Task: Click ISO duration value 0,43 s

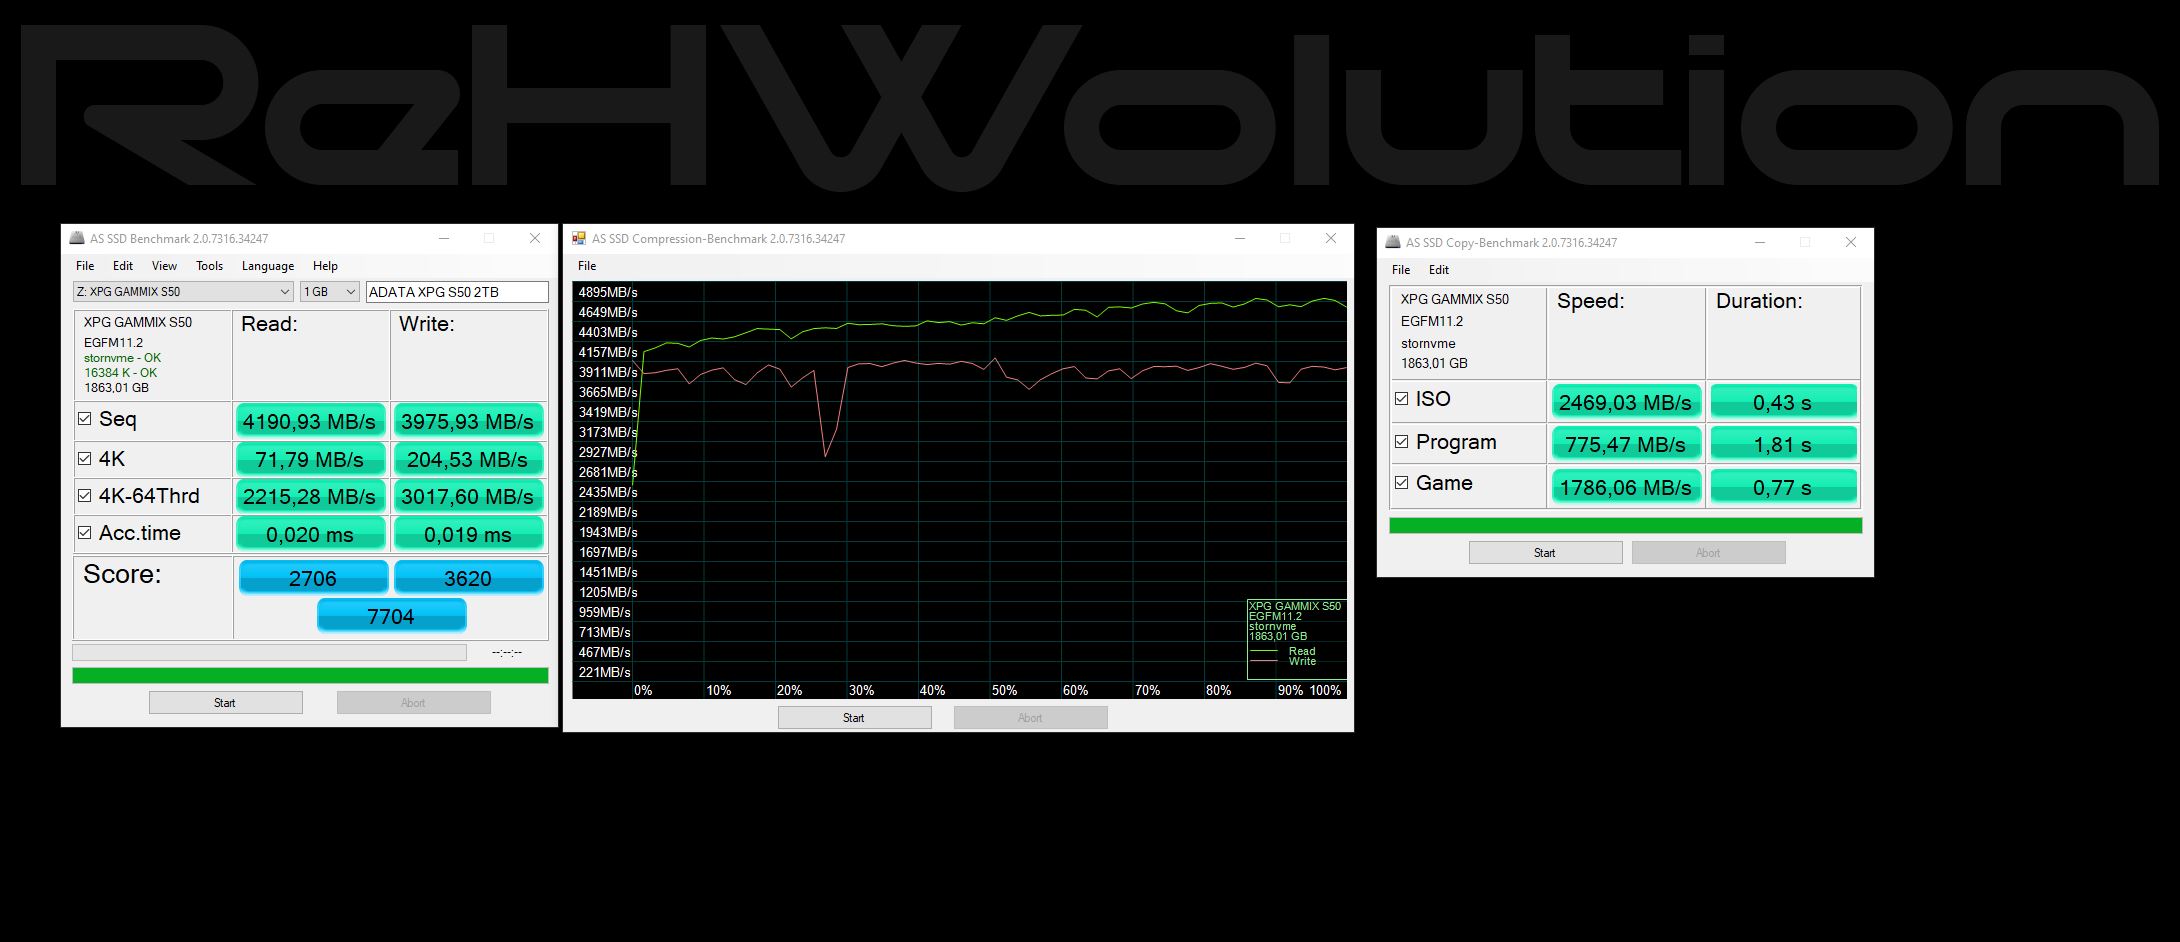Action: tap(1783, 402)
